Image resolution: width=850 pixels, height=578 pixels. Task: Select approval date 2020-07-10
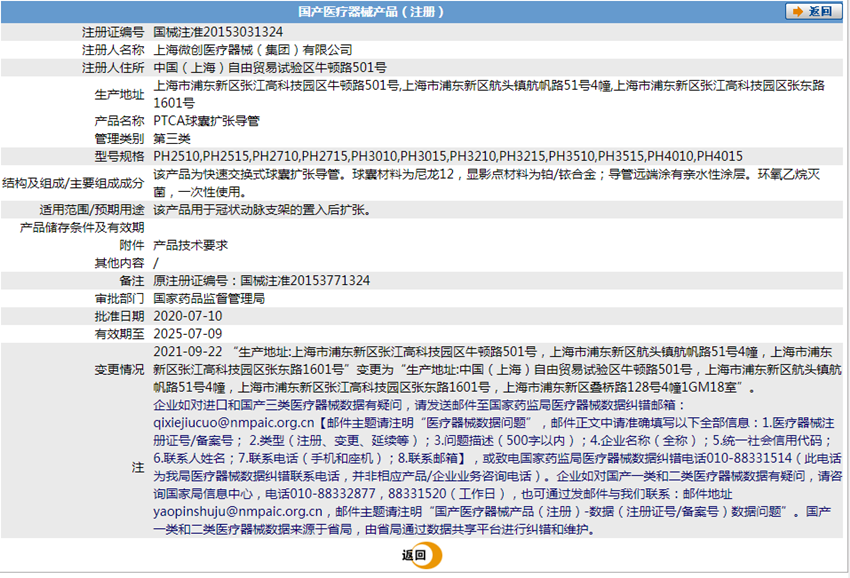tap(188, 317)
